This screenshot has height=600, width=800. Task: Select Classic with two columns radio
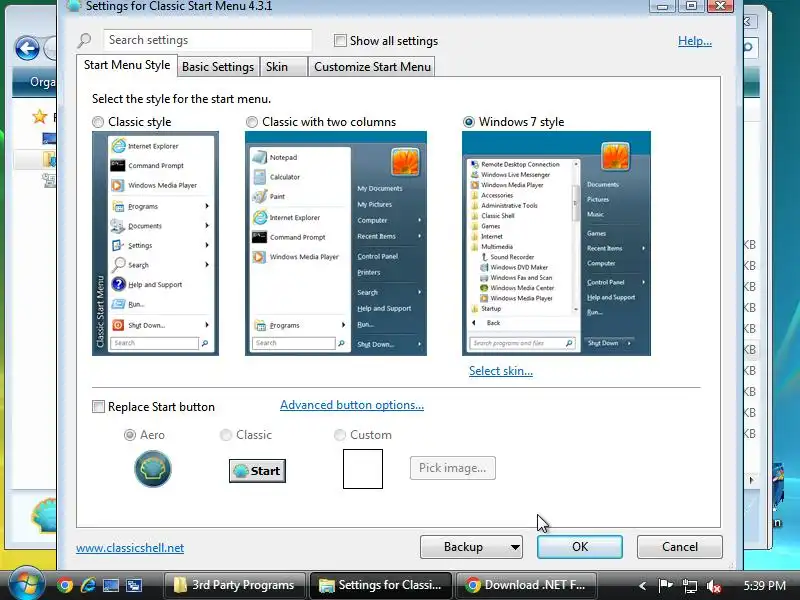click(x=252, y=122)
